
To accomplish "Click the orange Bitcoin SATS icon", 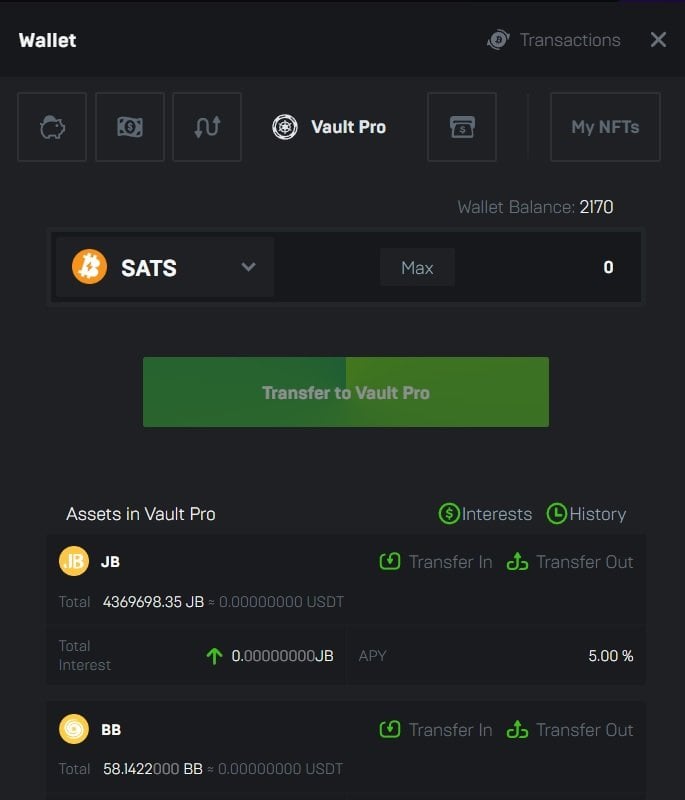I will pos(90,267).
